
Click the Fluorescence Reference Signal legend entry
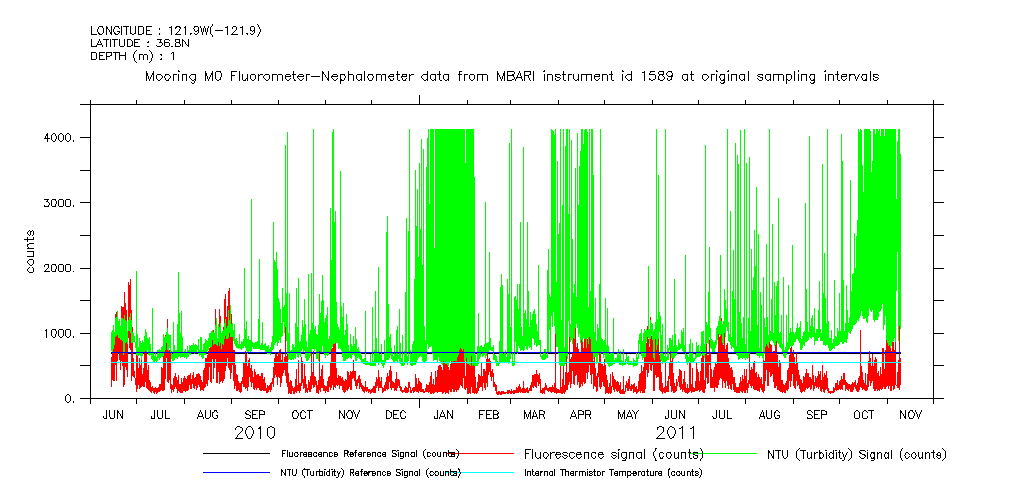(x=370, y=454)
